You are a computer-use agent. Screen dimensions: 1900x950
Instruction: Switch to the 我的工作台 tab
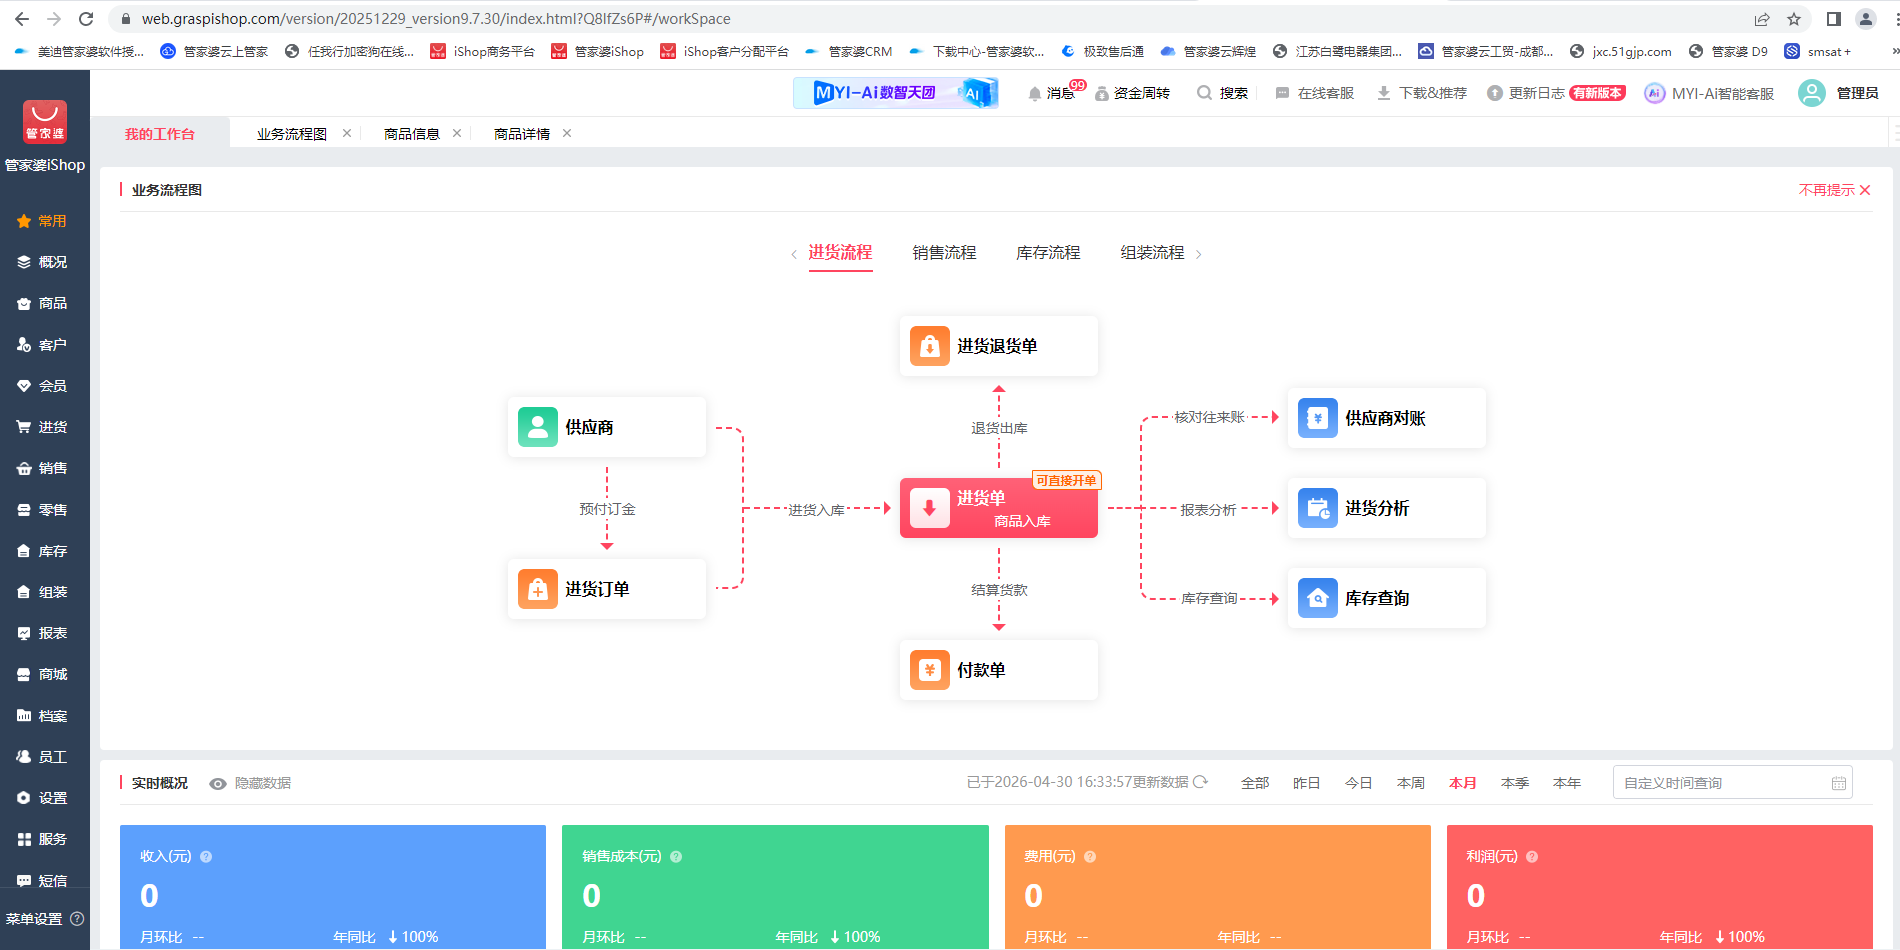[160, 134]
